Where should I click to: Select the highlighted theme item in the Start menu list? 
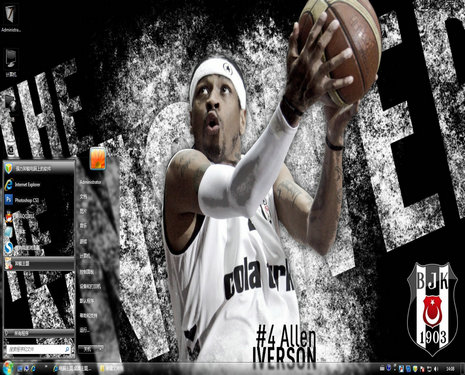pos(39,263)
